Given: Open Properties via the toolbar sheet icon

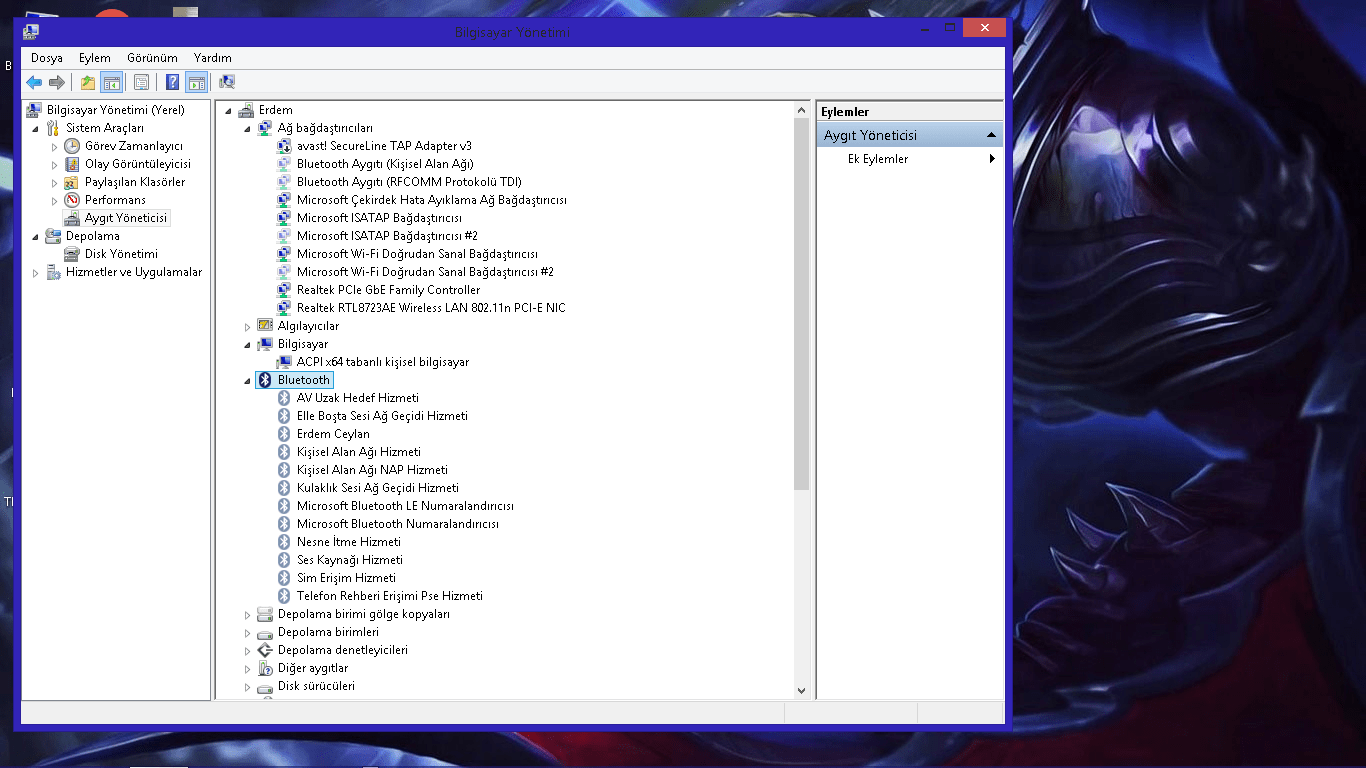Looking at the screenshot, I should [142, 82].
